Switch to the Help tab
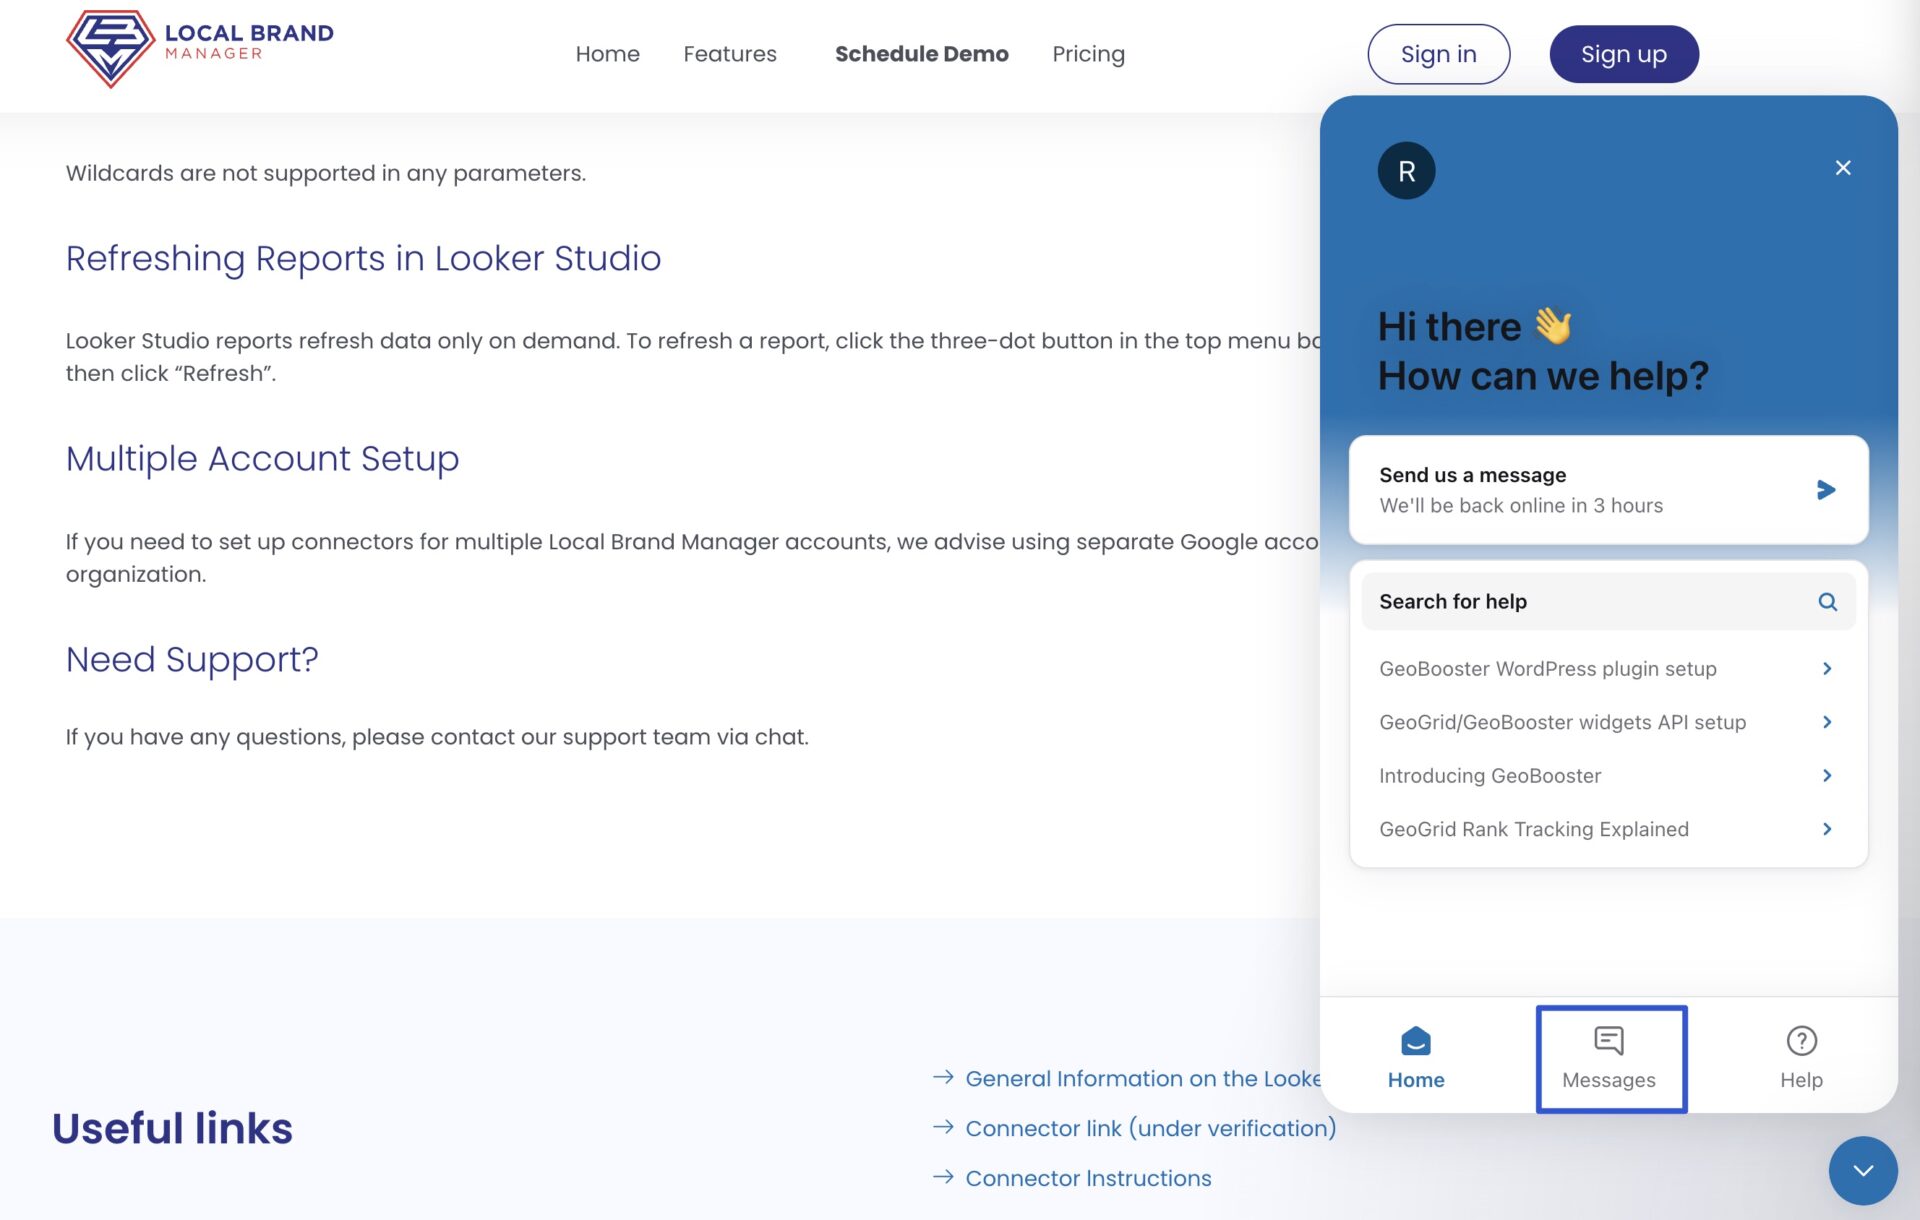1920x1220 pixels. (1800, 1058)
